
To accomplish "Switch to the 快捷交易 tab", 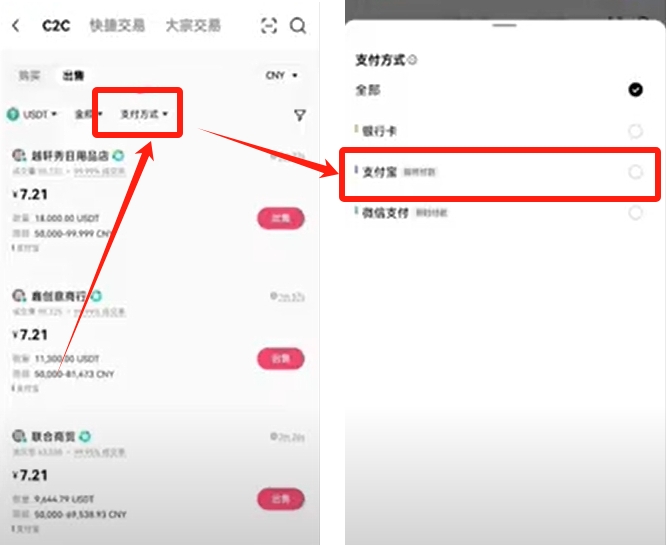I will [x=117, y=26].
